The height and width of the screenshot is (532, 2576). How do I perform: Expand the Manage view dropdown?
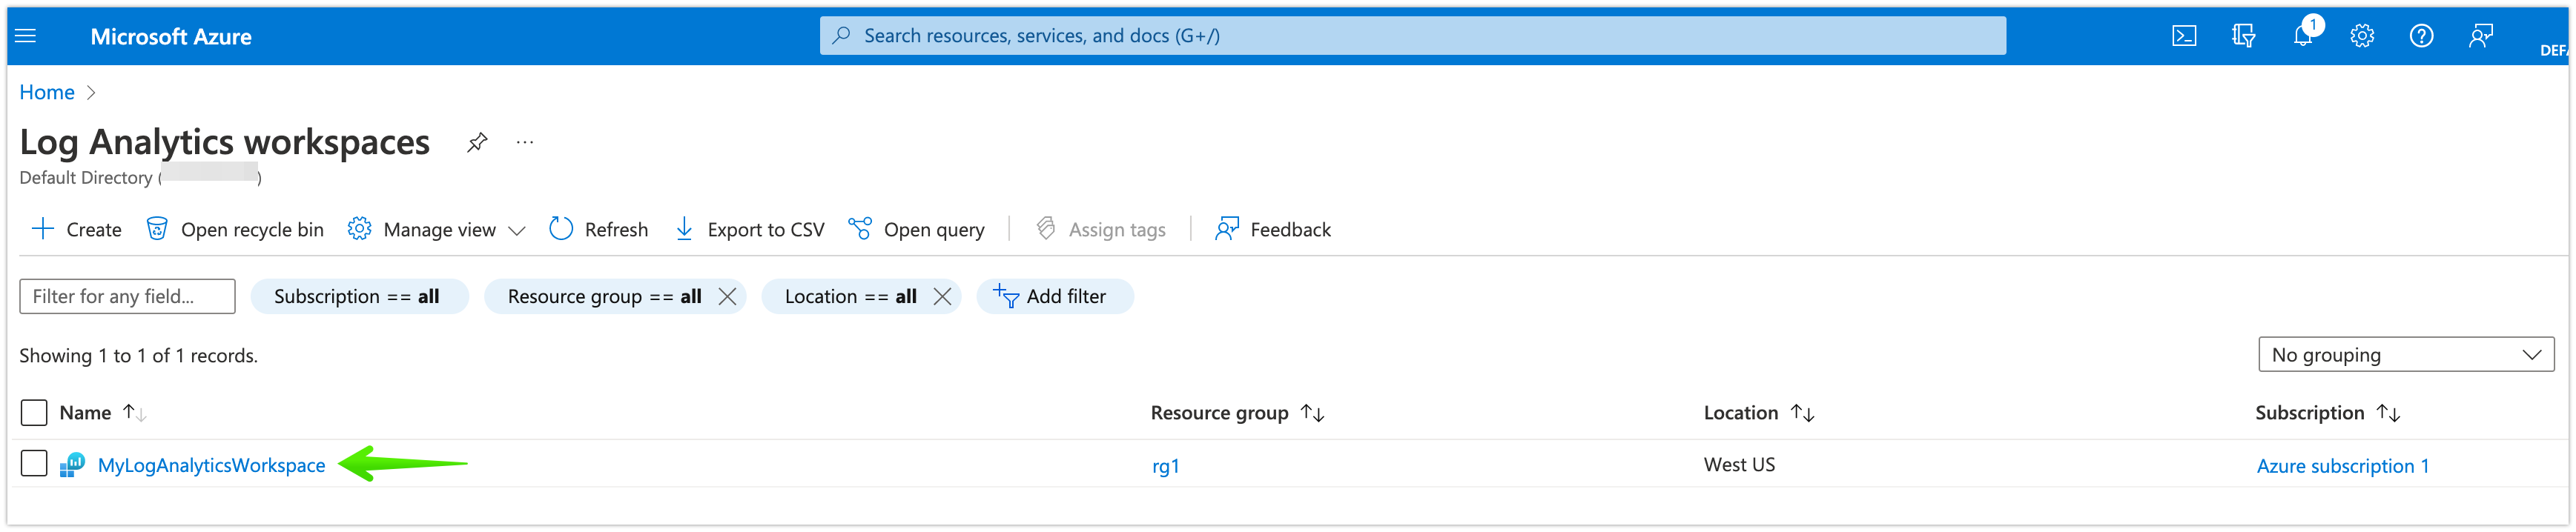click(x=437, y=229)
